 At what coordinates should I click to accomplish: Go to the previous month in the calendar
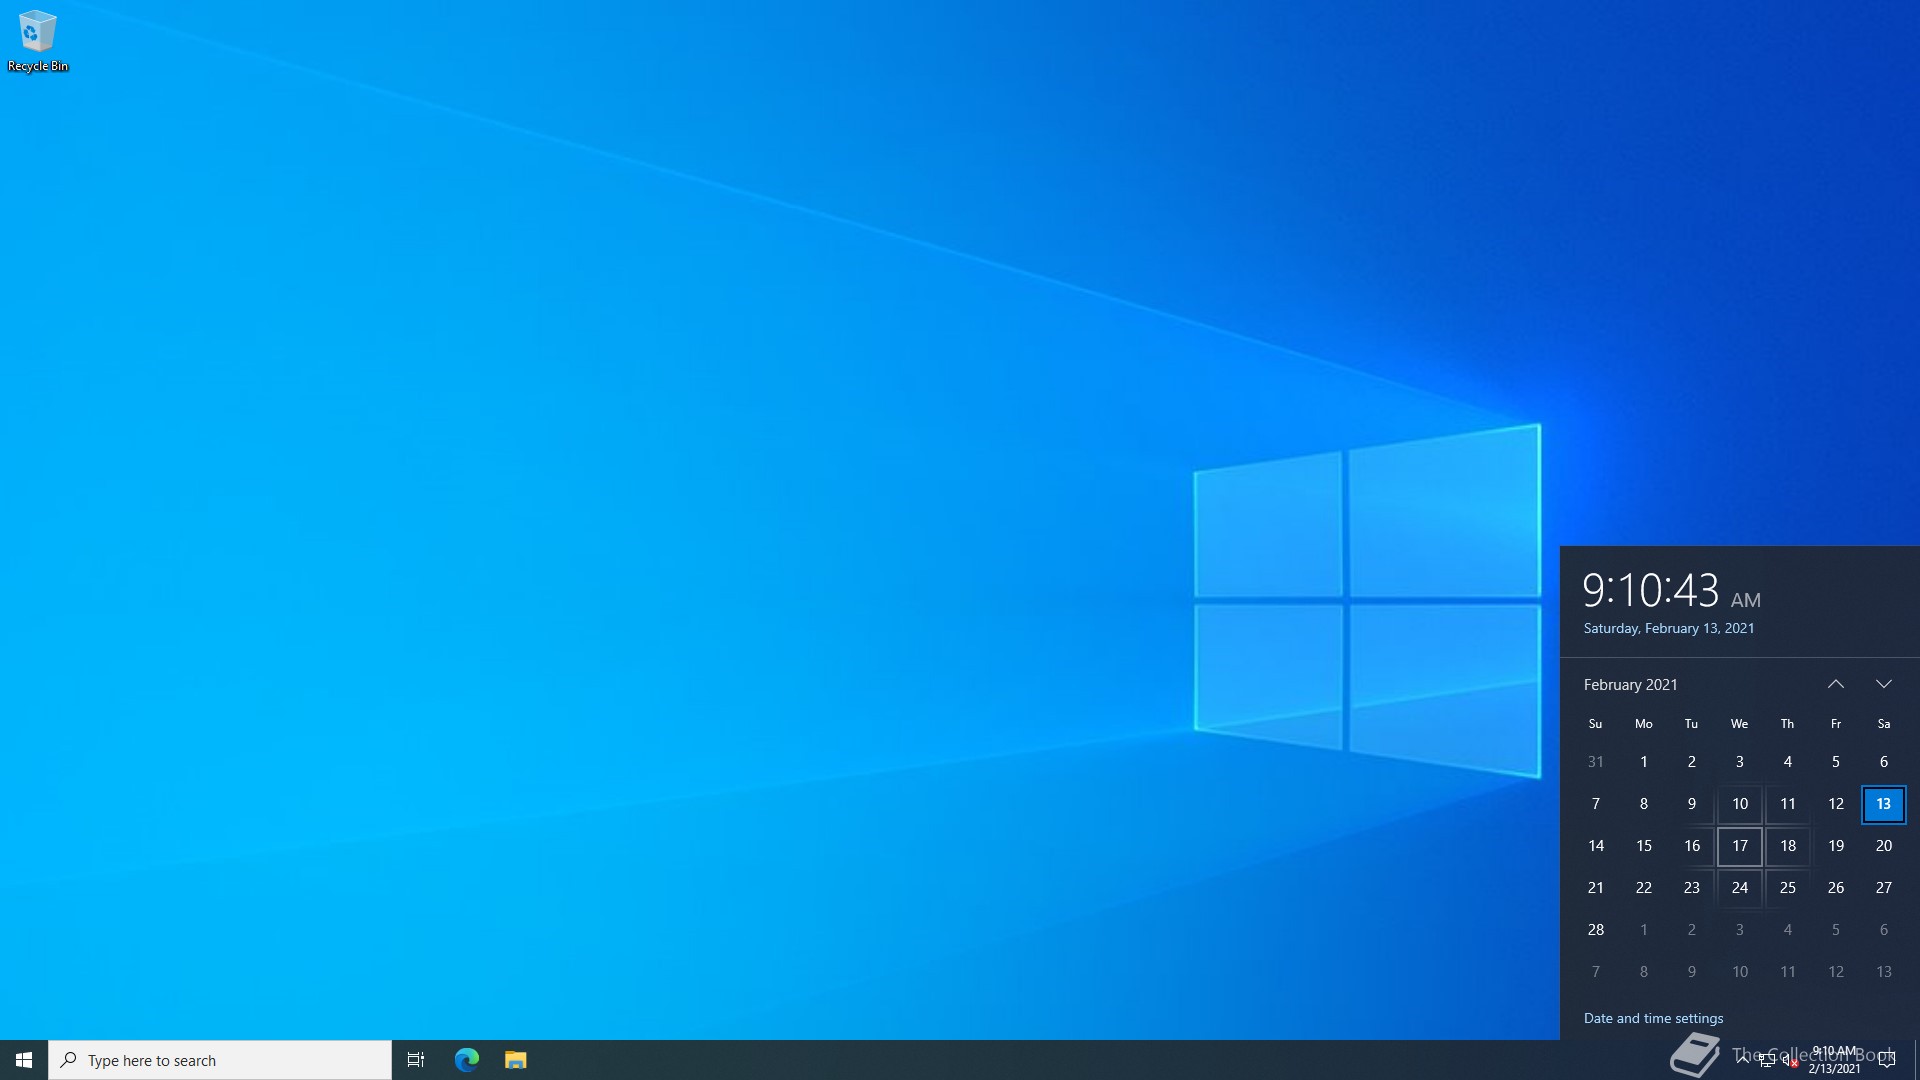click(1836, 685)
